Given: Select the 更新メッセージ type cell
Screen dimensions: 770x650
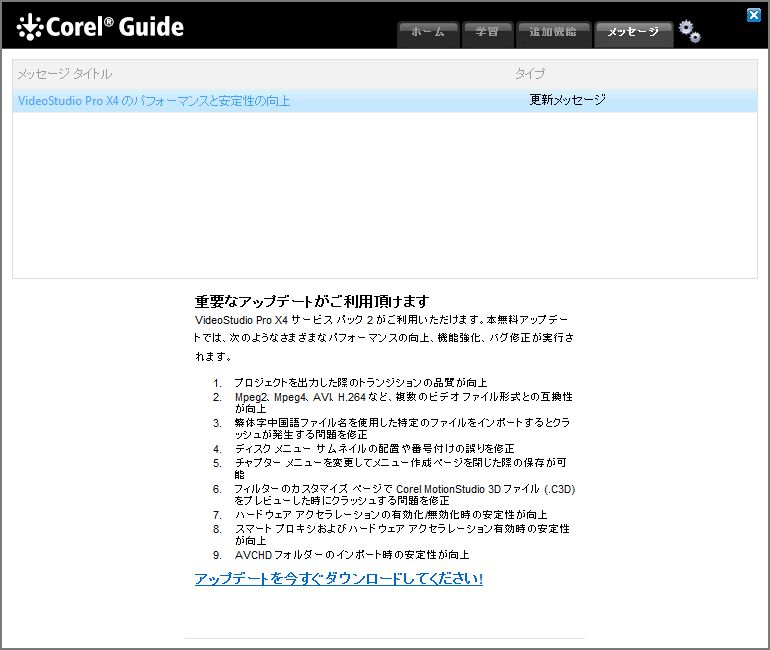Looking at the screenshot, I should (x=567, y=100).
